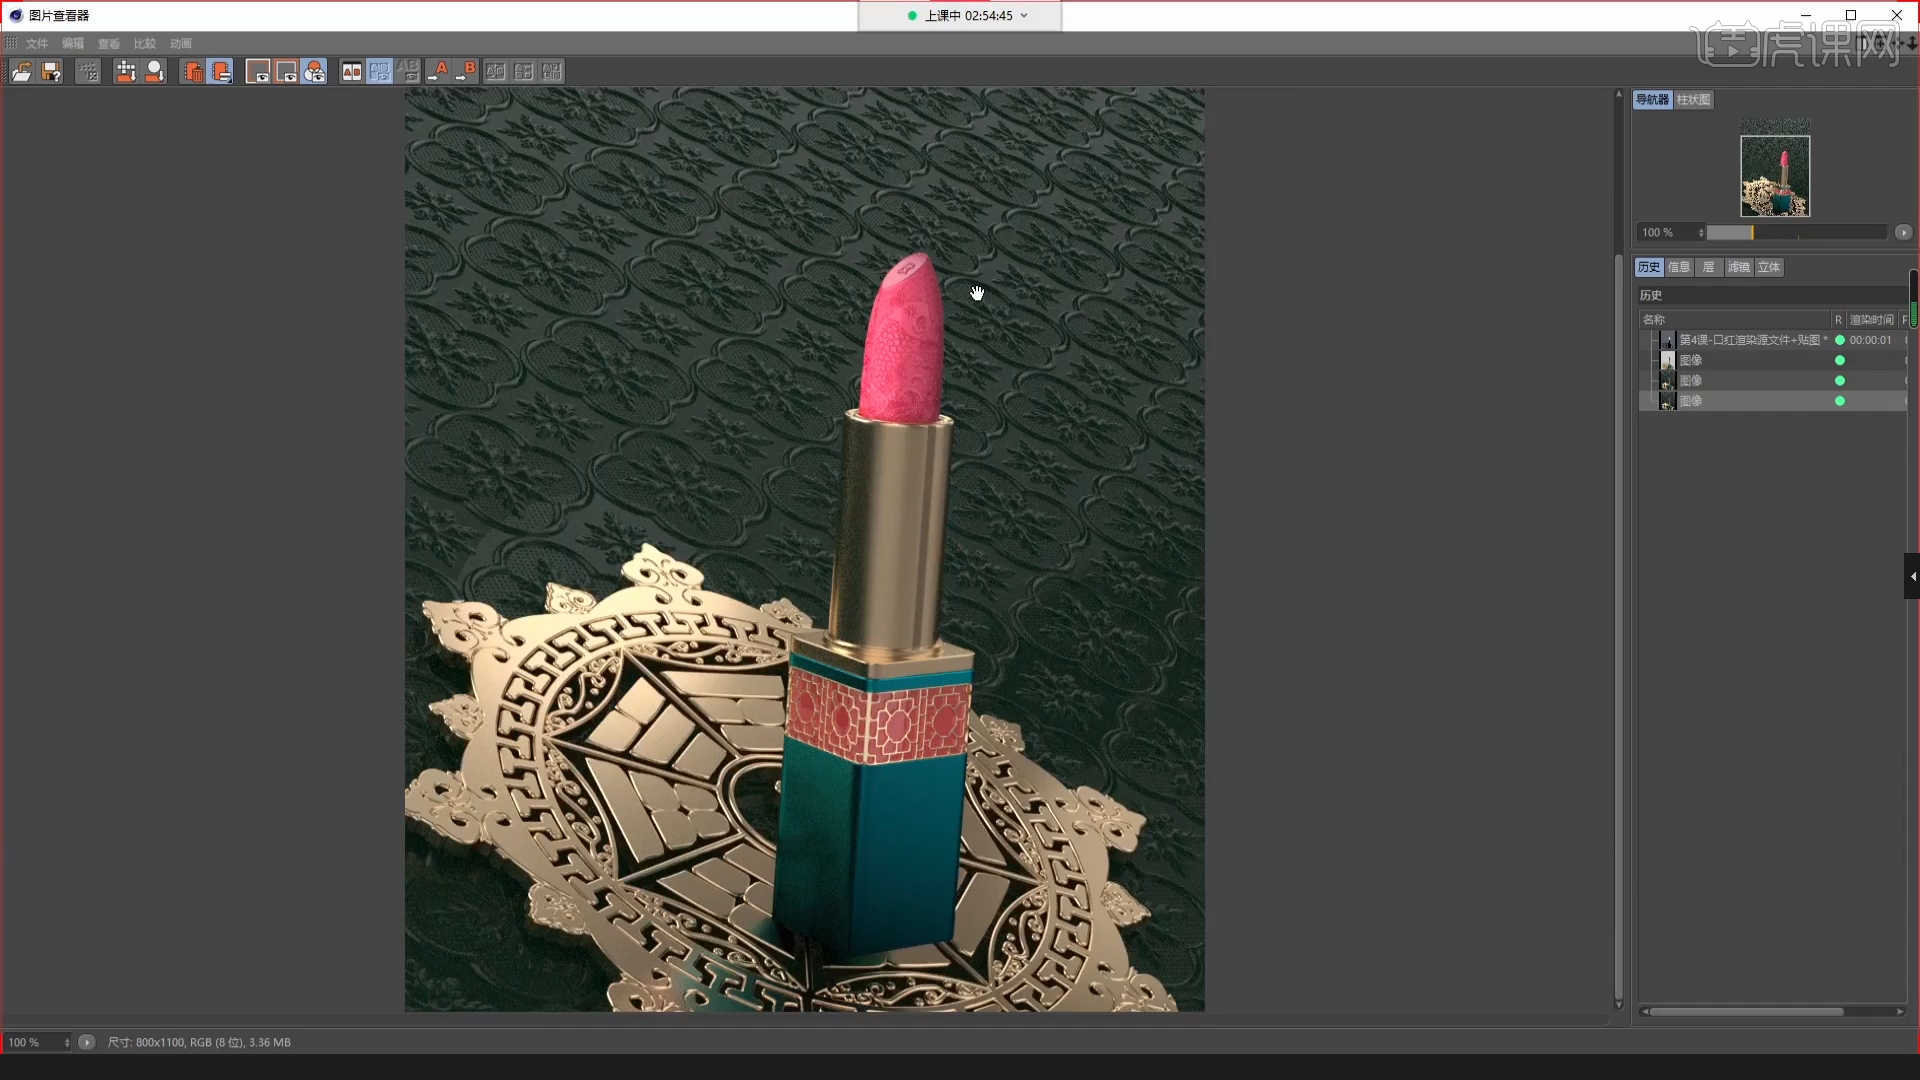Click the history panel horizontal scrollbar
Image resolution: width=1920 pixels, height=1080 pixels.
[1746, 1011]
